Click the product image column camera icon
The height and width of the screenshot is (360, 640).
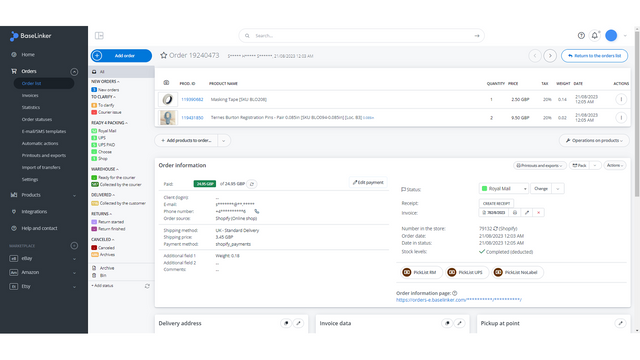coord(166,83)
